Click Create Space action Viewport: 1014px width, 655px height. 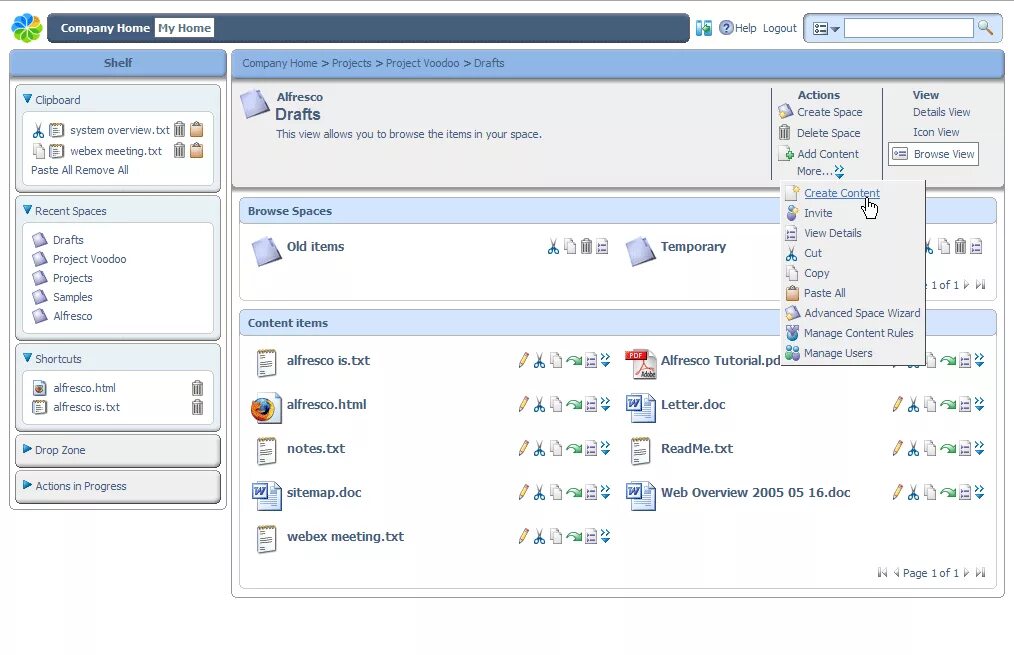click(829, 112)
